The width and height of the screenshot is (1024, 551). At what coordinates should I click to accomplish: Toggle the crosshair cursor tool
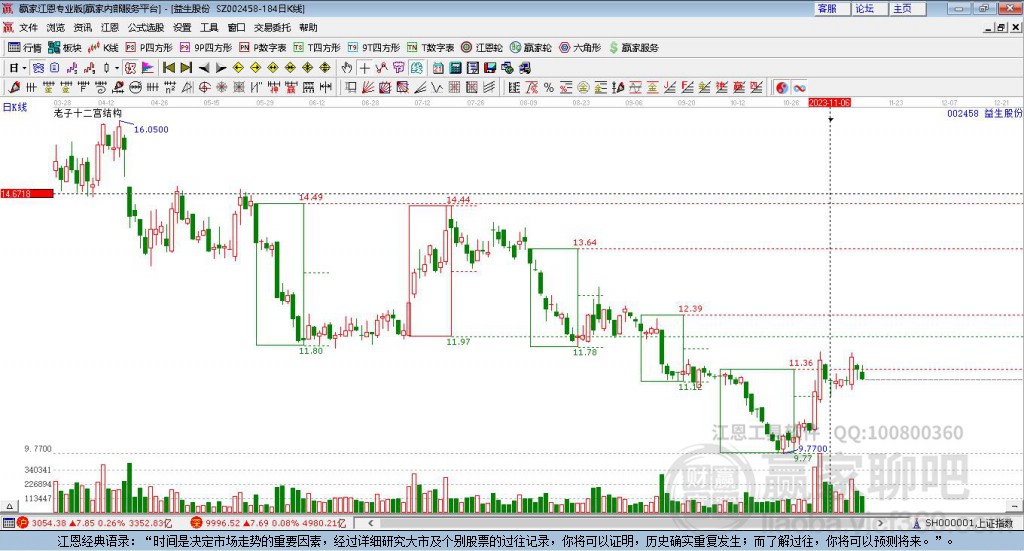(364, 68)
